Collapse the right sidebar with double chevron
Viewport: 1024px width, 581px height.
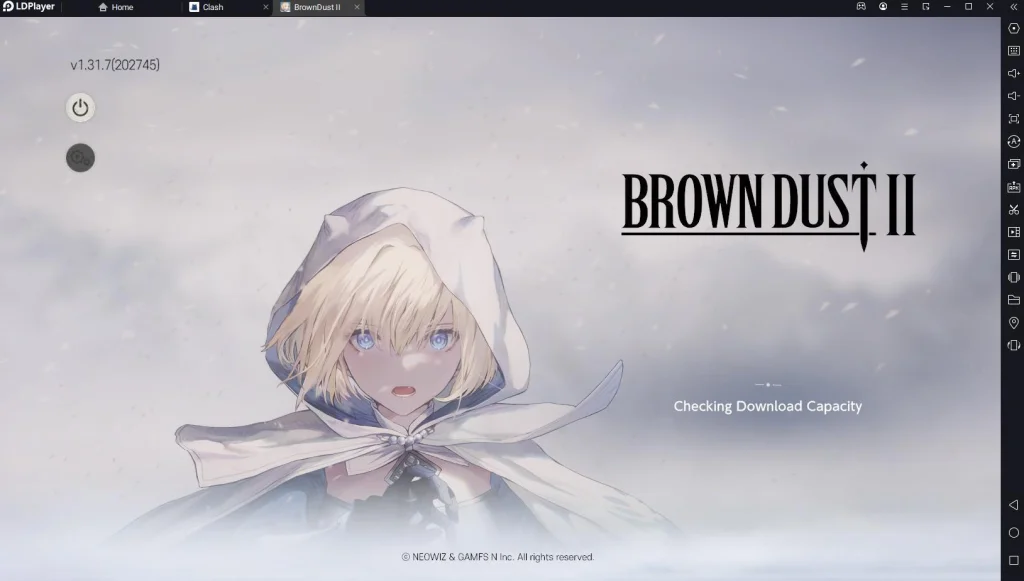(1014, 7)
